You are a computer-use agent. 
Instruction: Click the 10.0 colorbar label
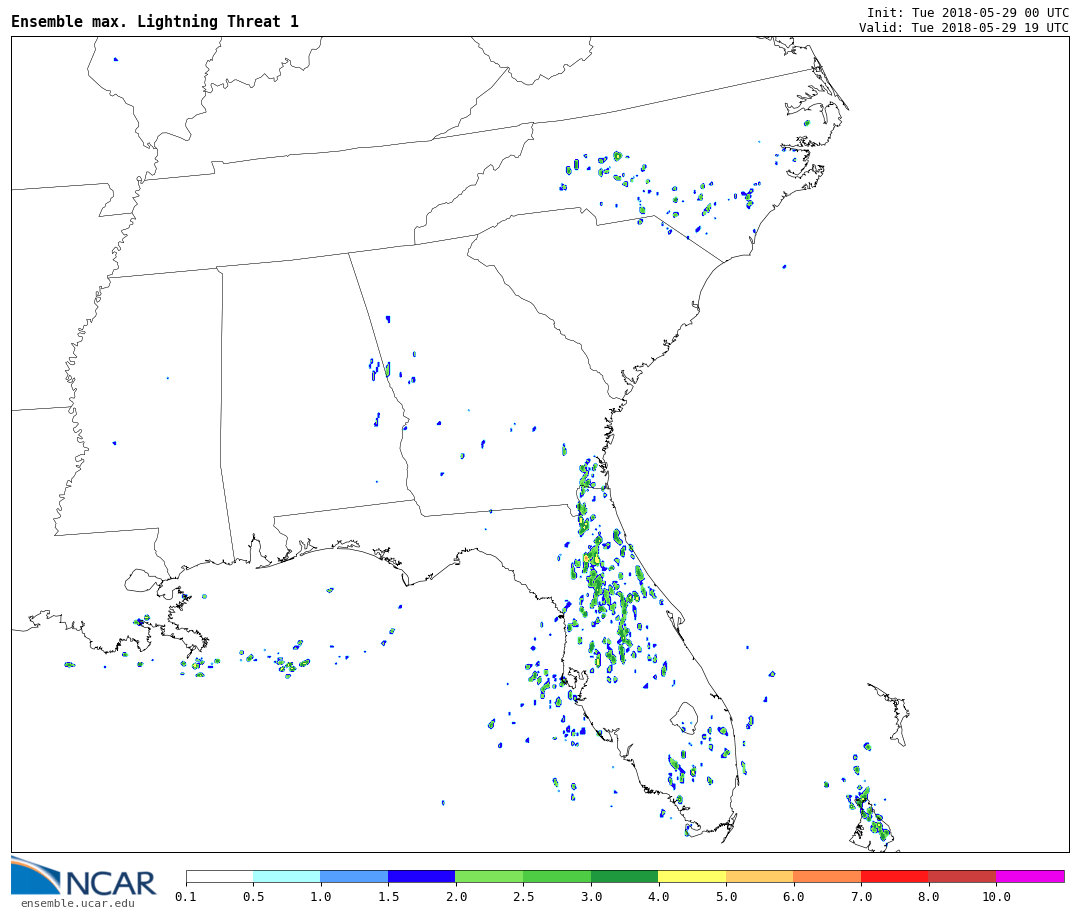(996, 896)
